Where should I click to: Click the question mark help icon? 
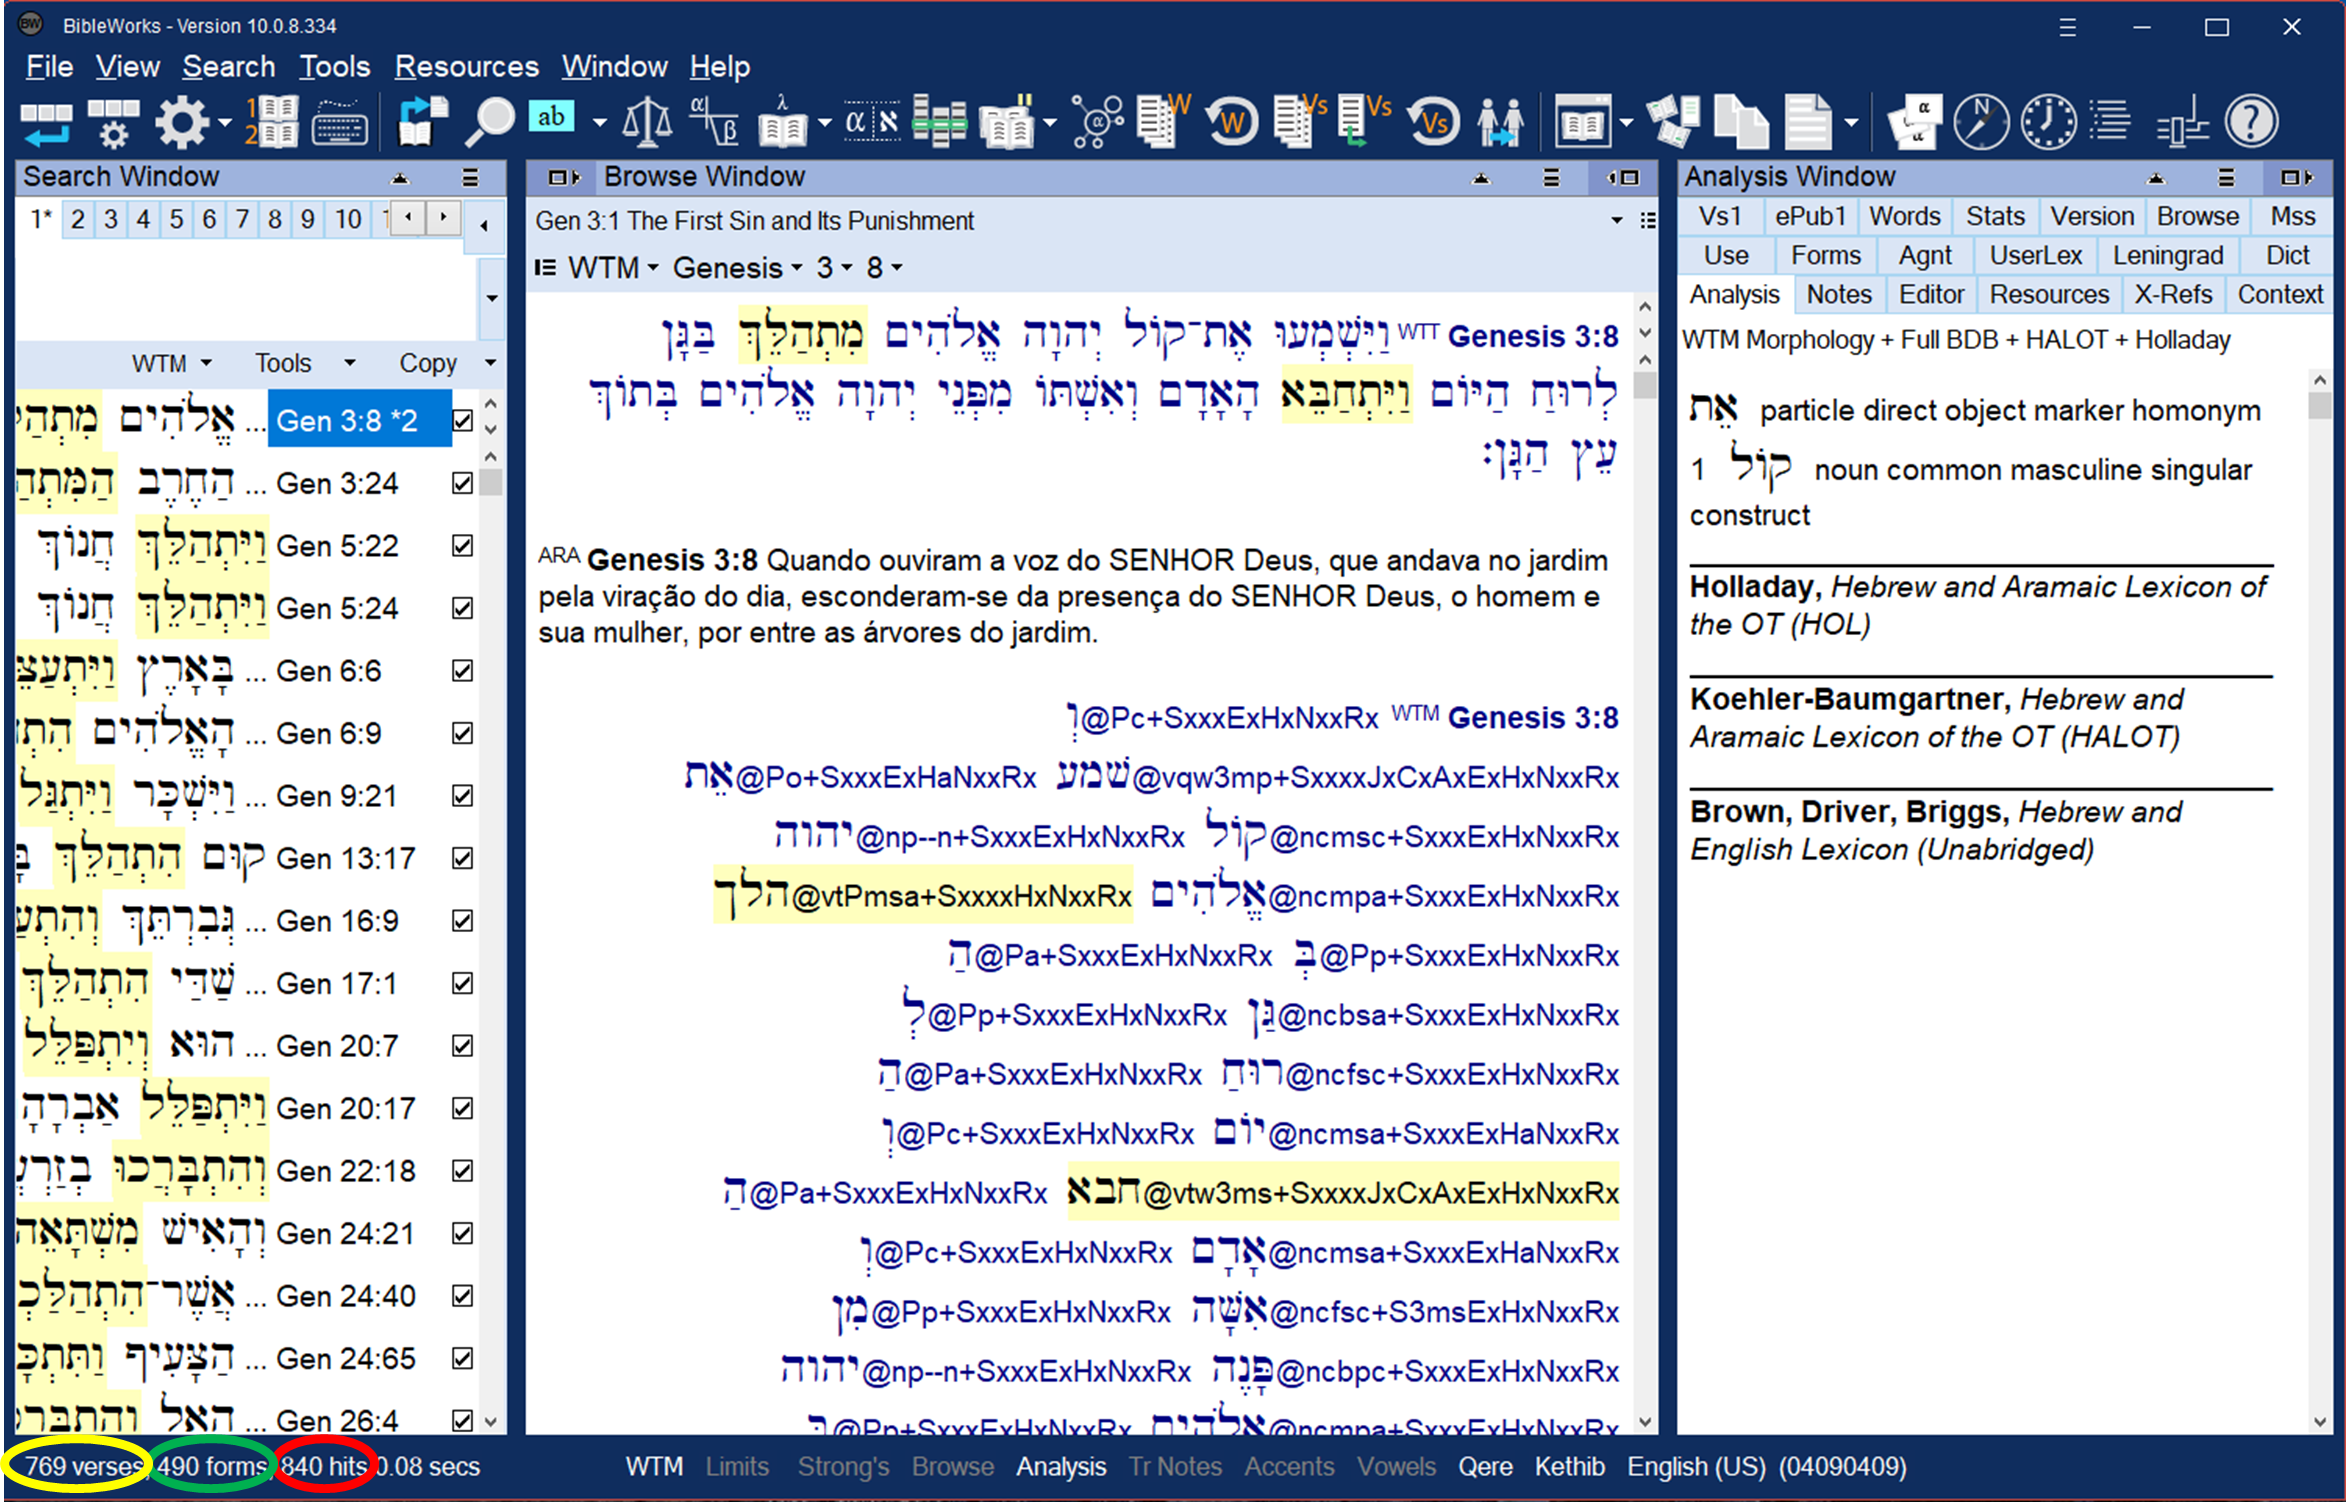(x=2251, y=123)
